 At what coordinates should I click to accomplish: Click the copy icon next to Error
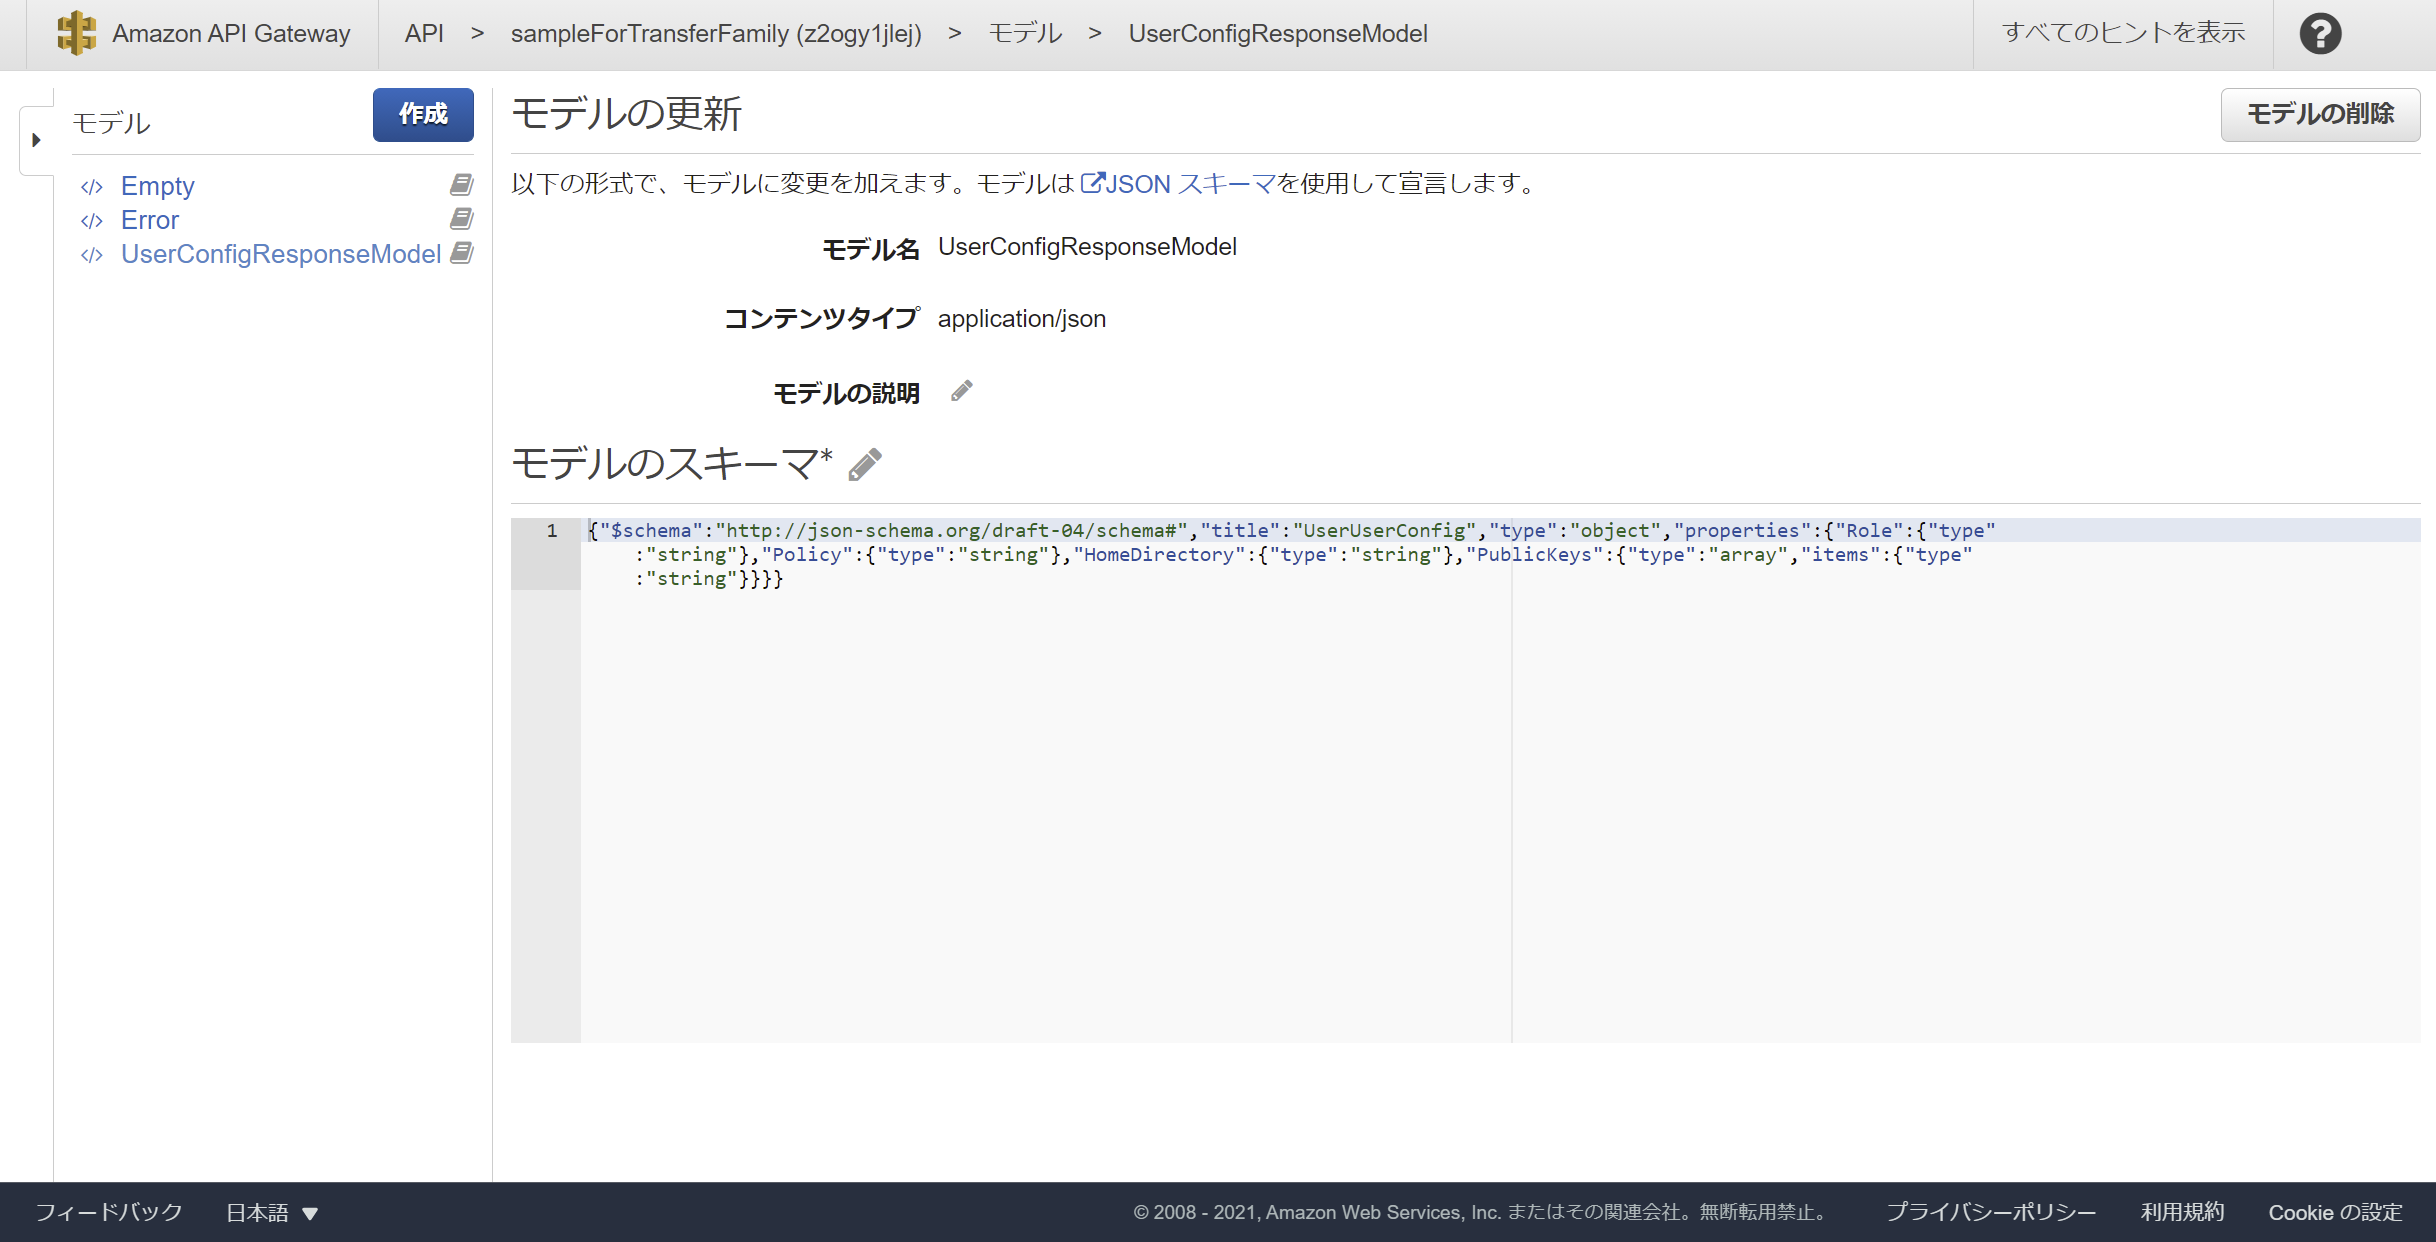click(461, 219)
